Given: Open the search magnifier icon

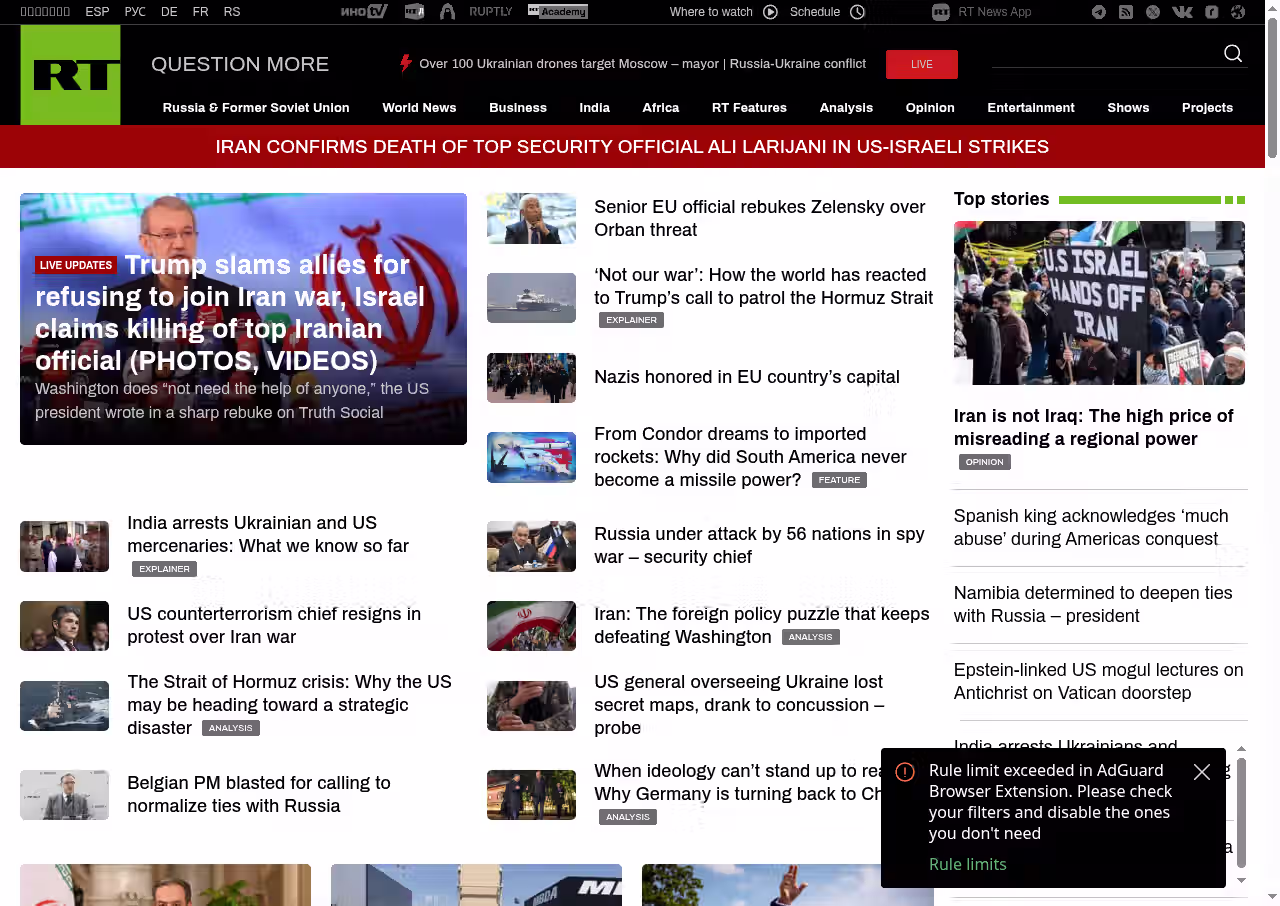Looking at the screenshot, I should [1233, 54].
